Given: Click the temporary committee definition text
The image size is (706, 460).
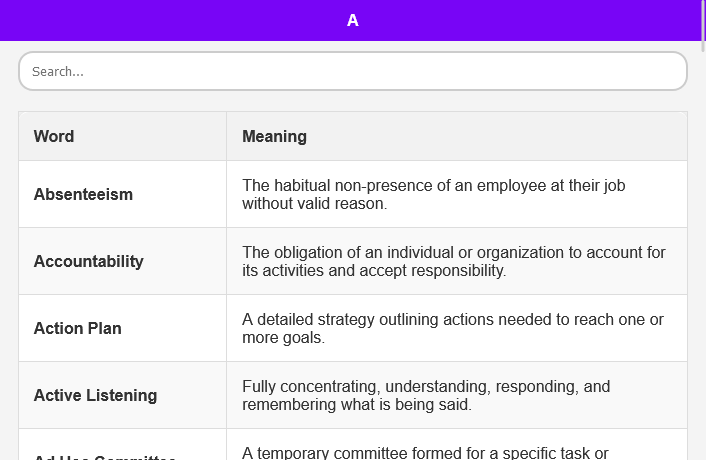Looking at the screenshot, I should pos(425,453).
